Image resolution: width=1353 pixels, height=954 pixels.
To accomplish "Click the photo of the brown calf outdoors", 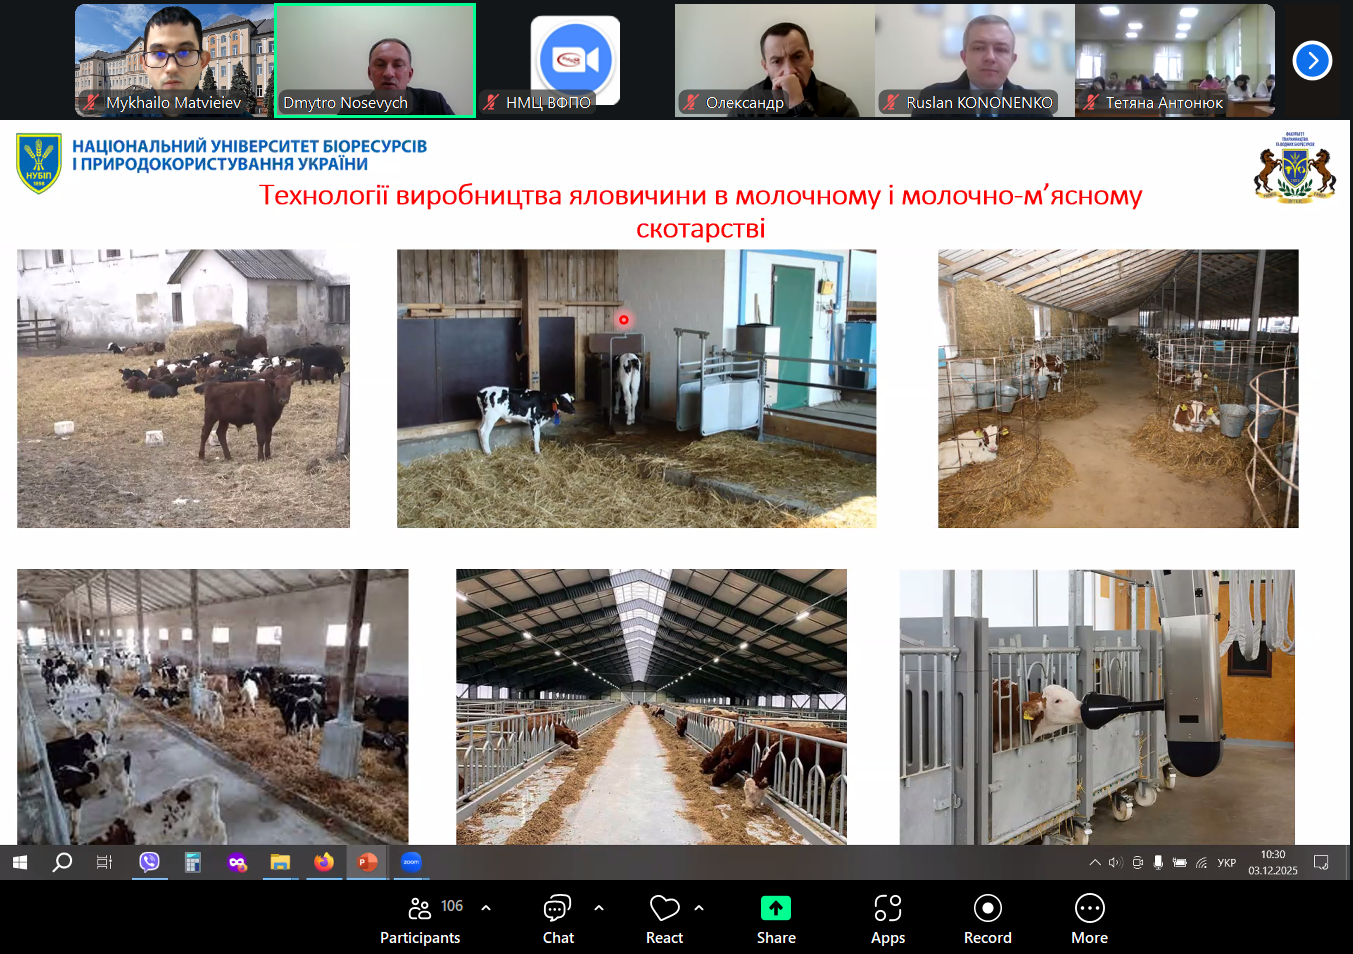I will tap(183, 388).
